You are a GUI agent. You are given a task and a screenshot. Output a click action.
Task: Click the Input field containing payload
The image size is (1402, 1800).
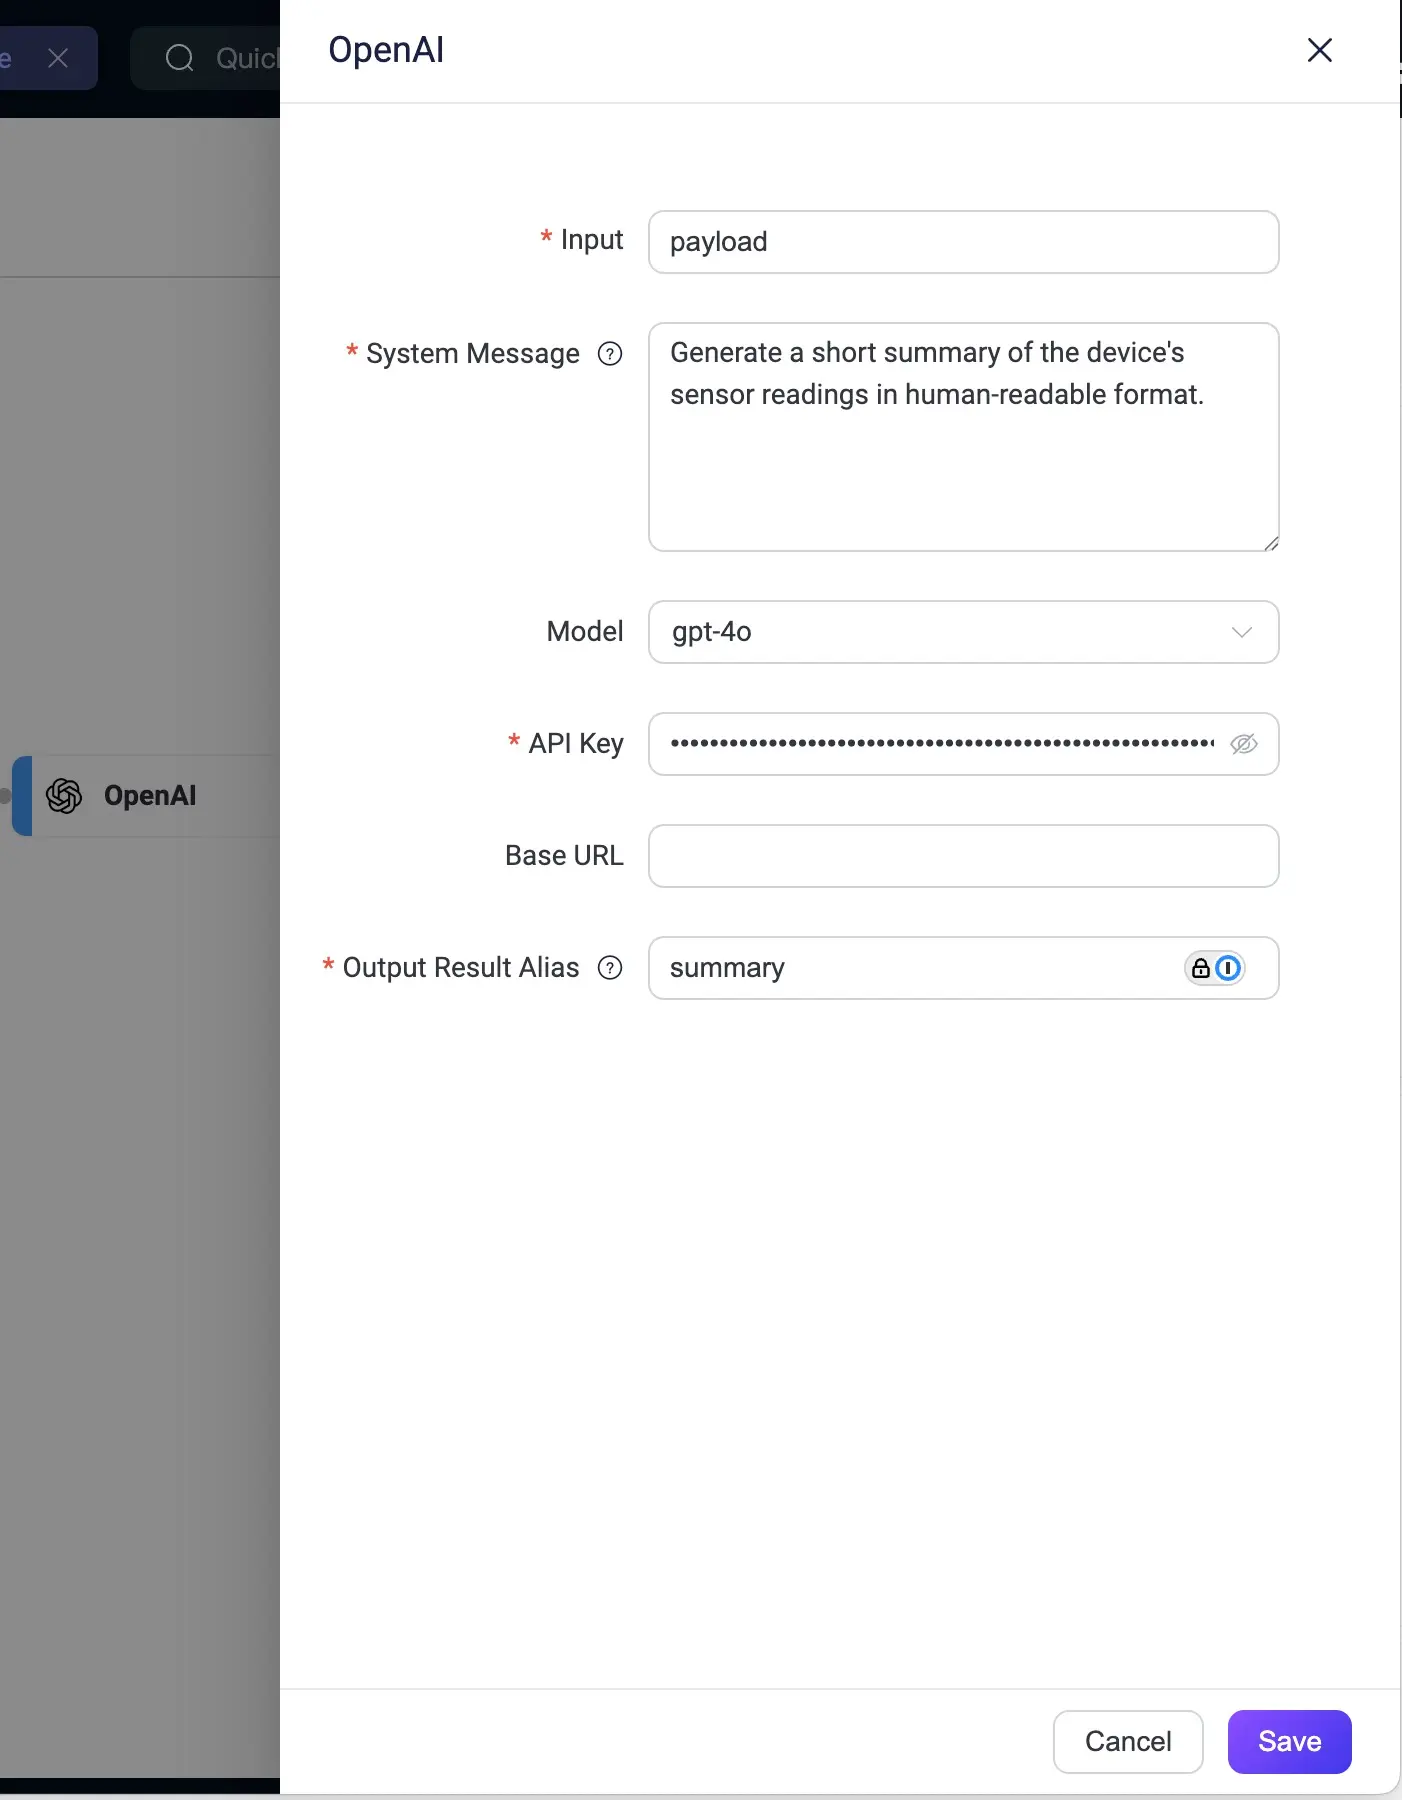click(962, 242)
